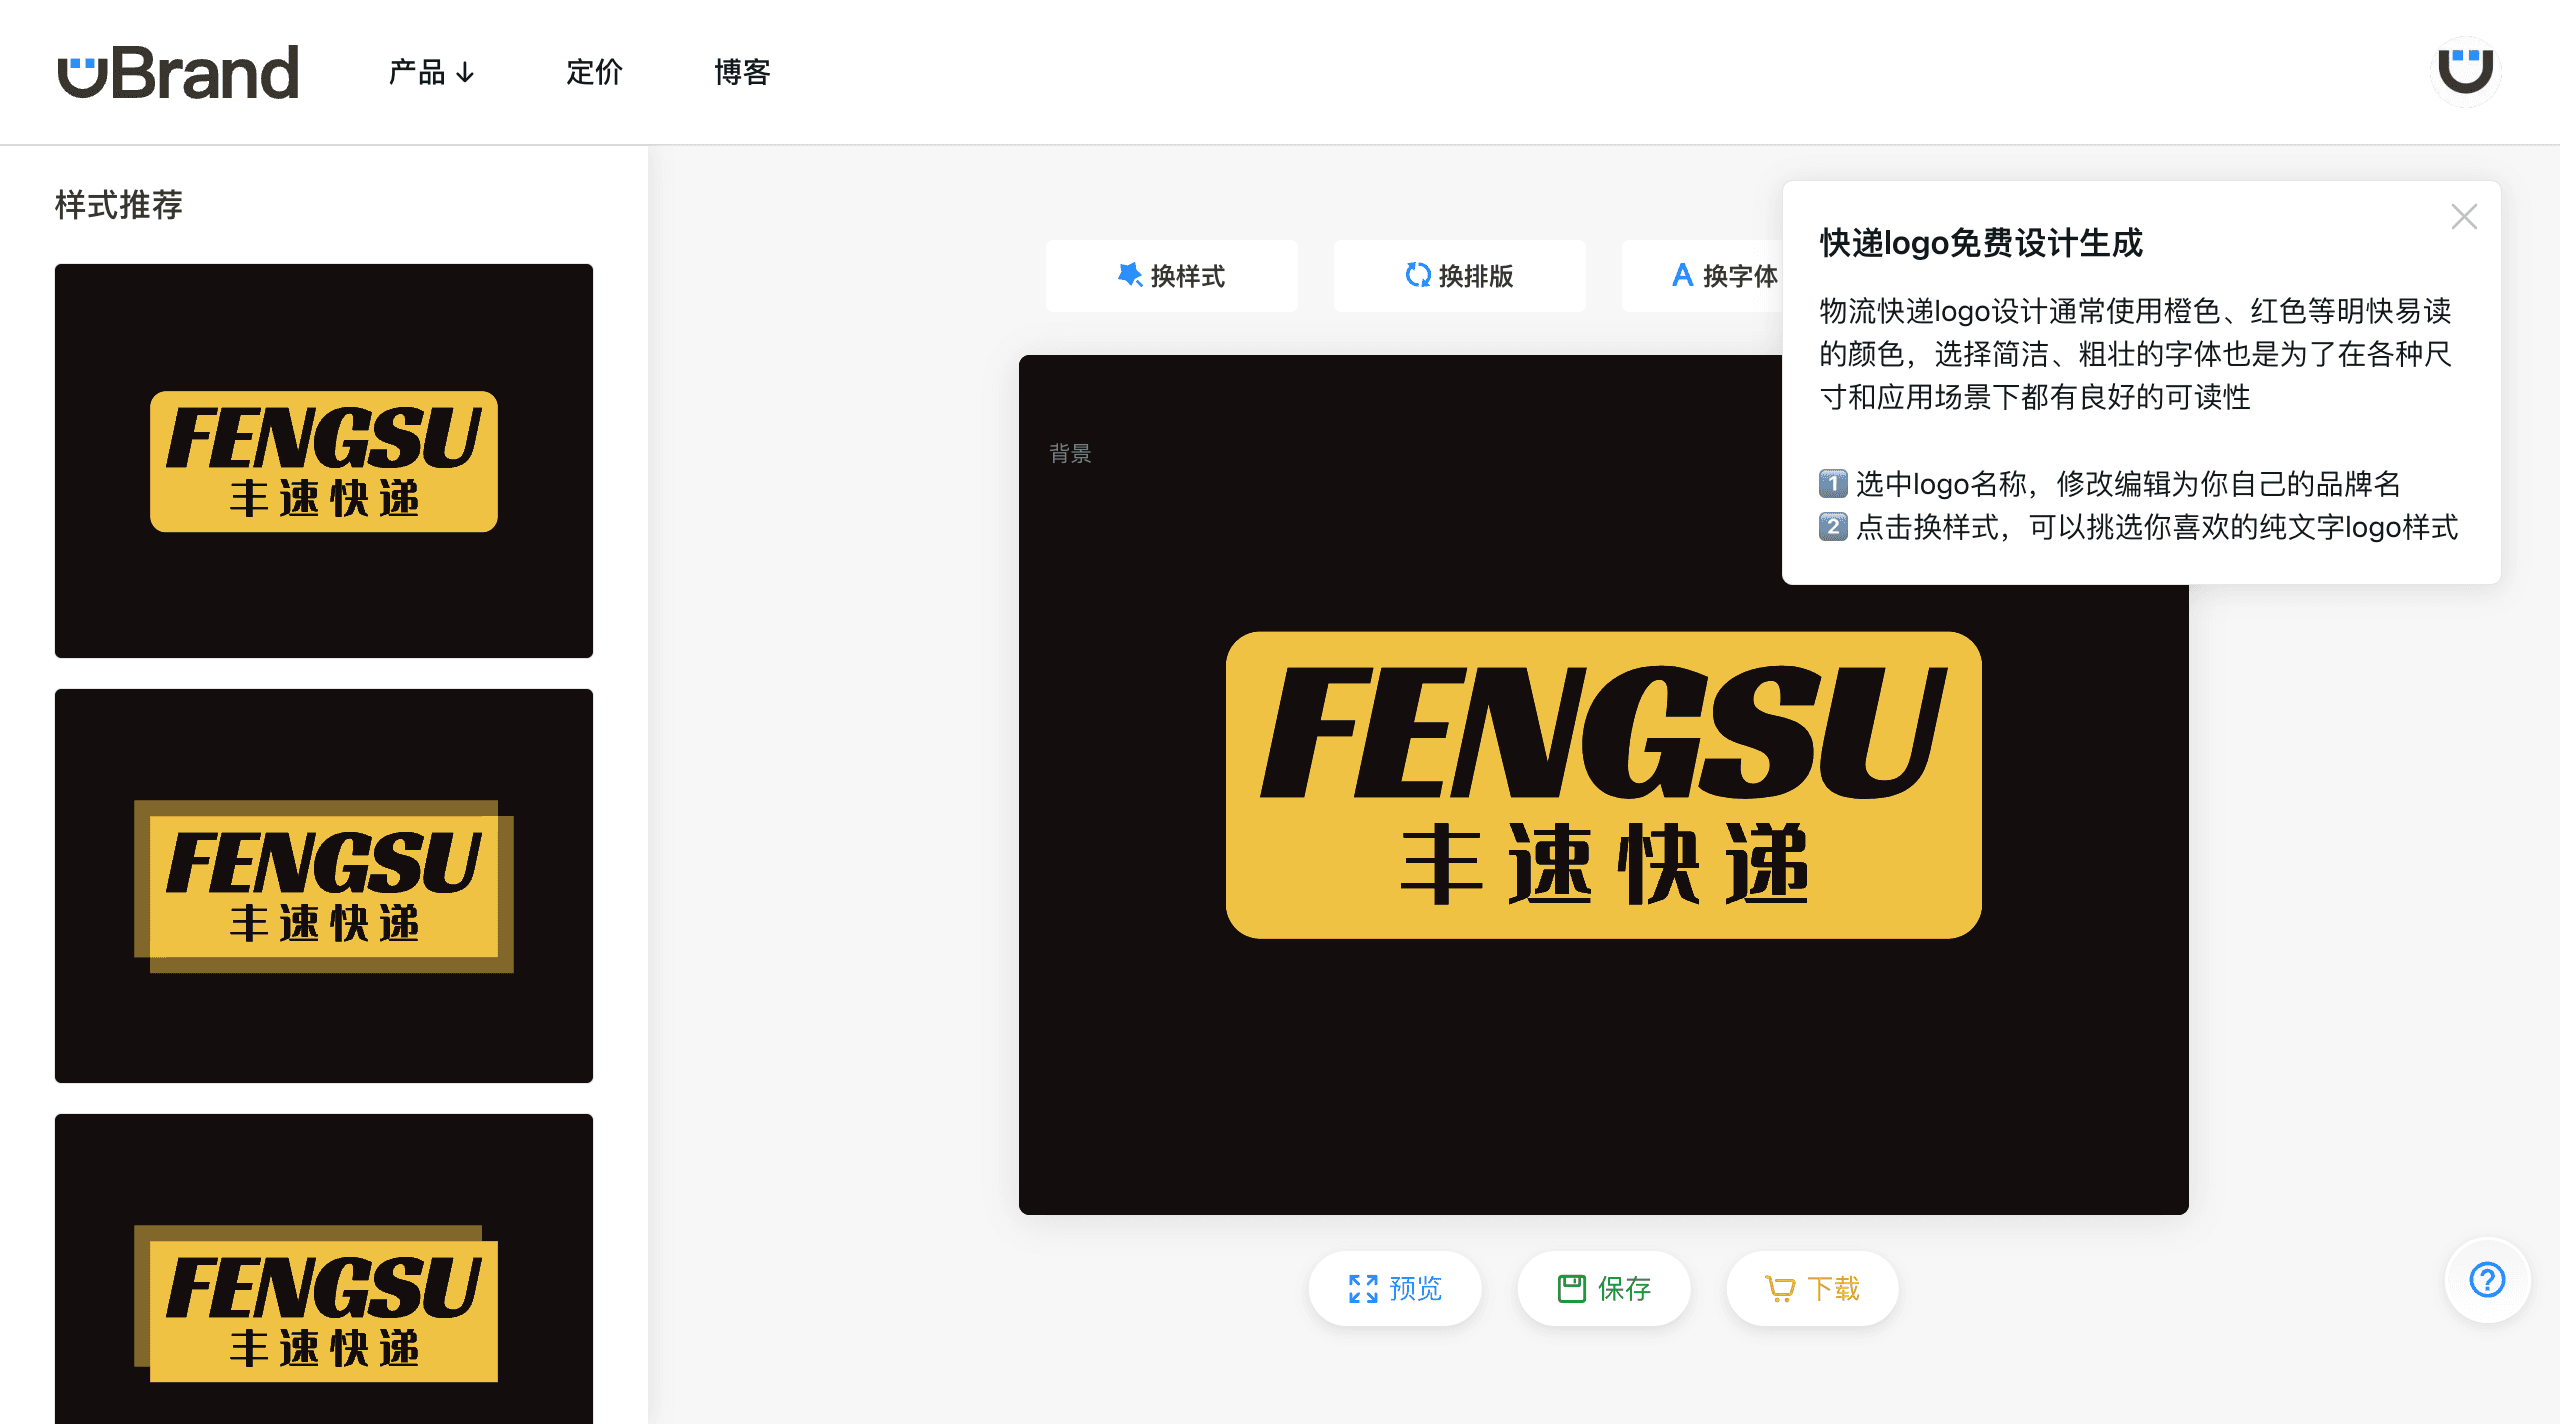Click the 换排版 button
Viewport: 2560px width, 1424px height.
point(1459,275)
